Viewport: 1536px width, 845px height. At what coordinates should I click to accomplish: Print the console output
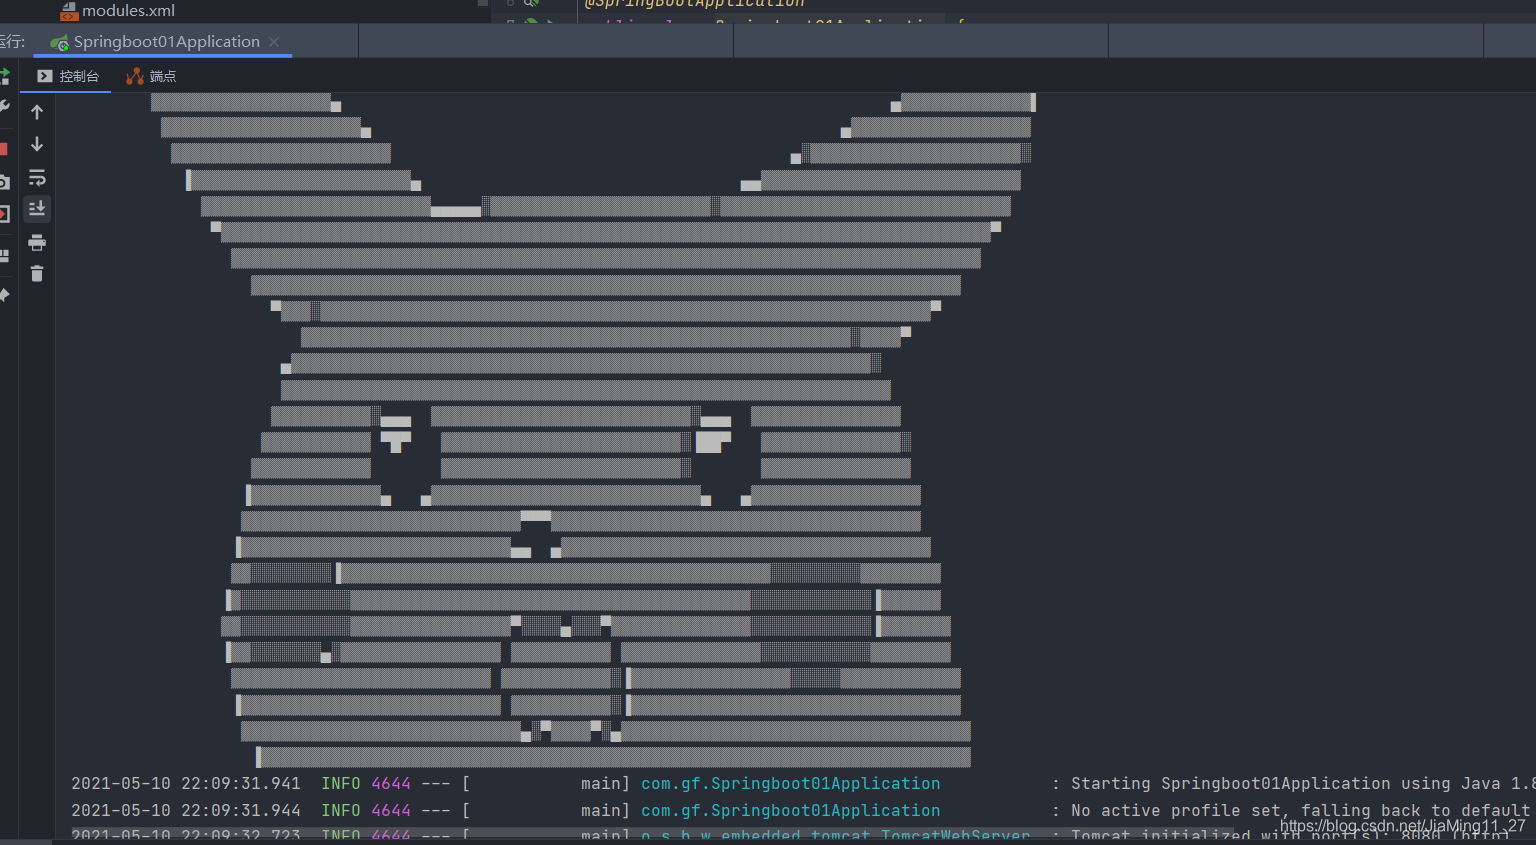point(37,242)
